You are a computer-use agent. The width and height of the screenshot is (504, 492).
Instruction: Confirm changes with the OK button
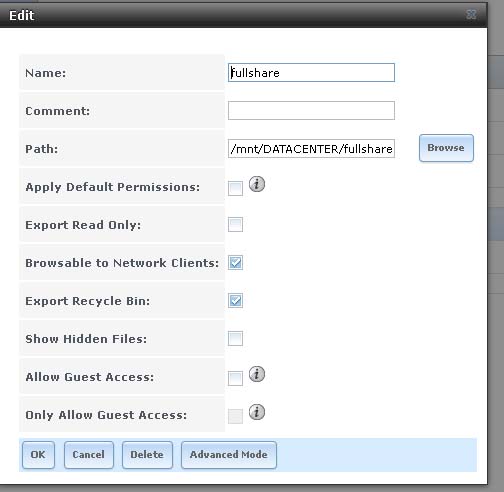pyautogui.click(x=38, y=455)
